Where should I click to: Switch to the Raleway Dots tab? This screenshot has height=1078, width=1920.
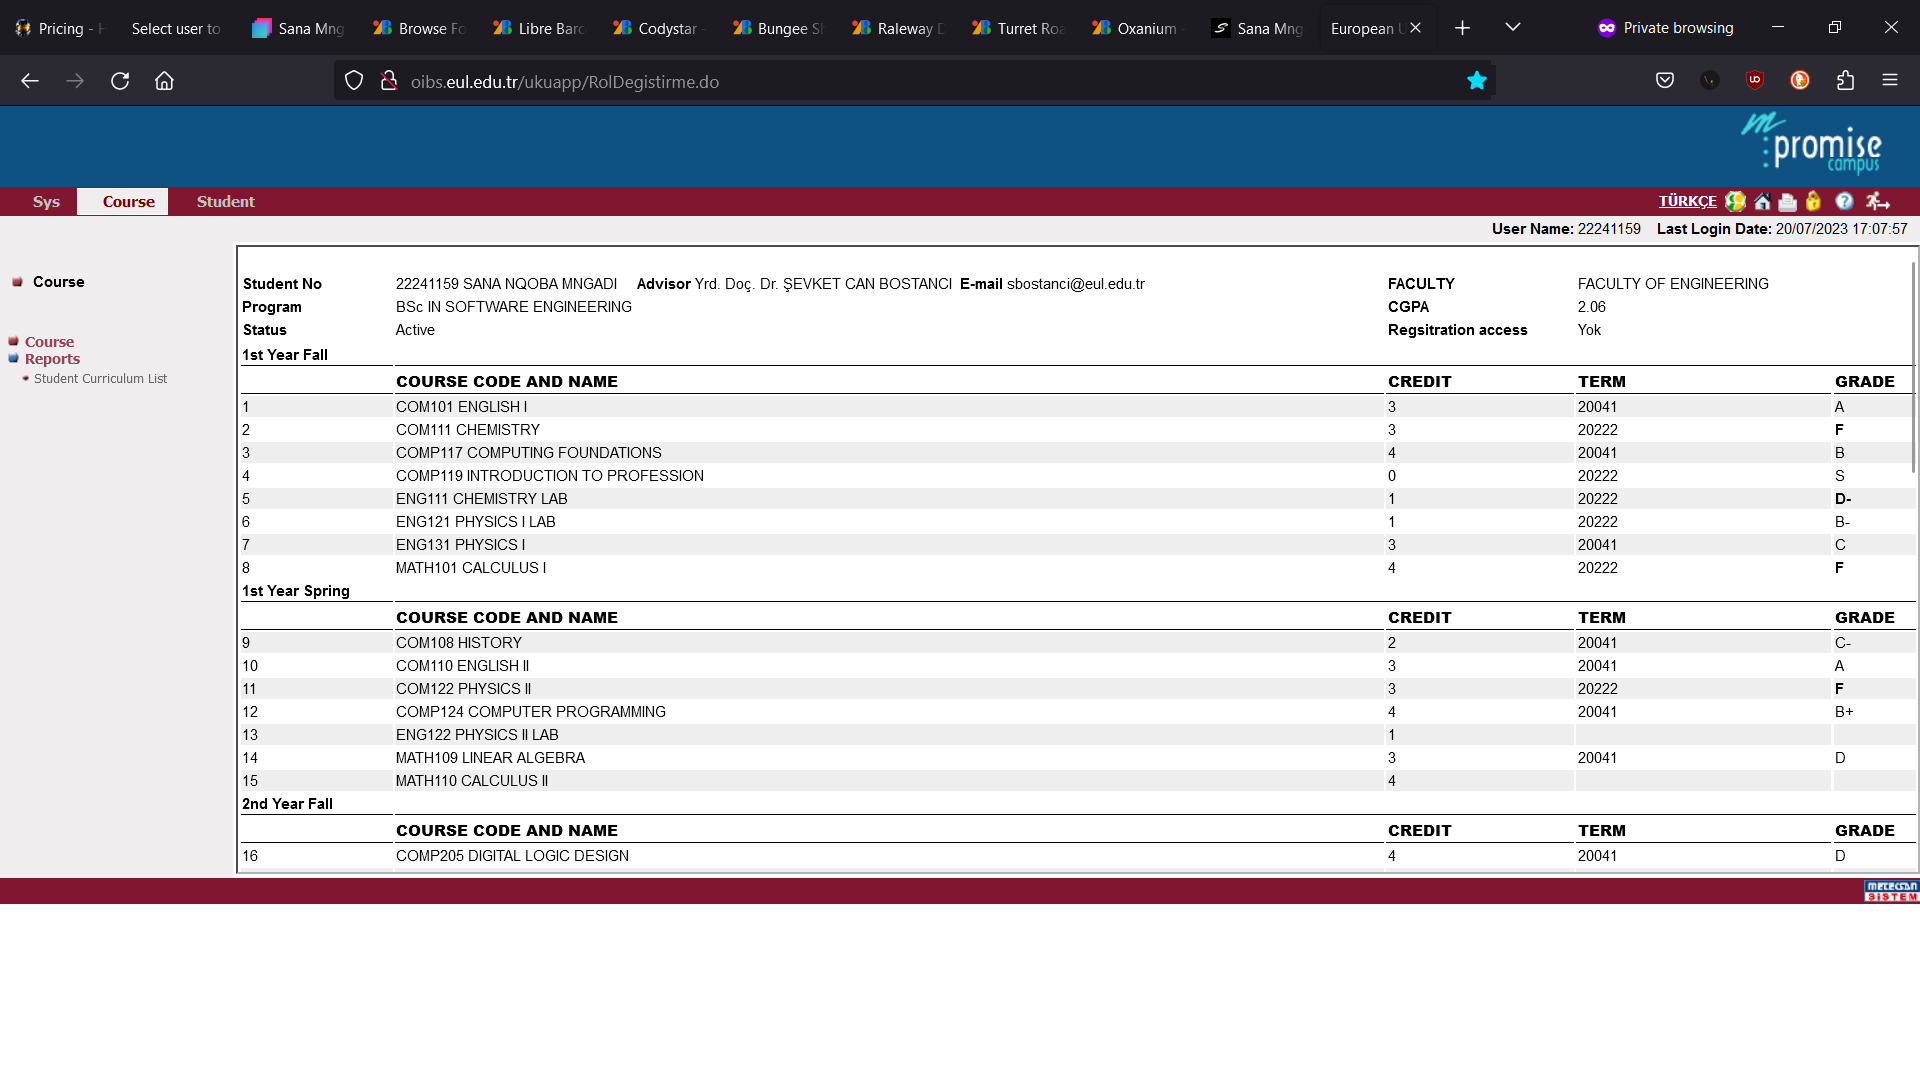(900, 28)
